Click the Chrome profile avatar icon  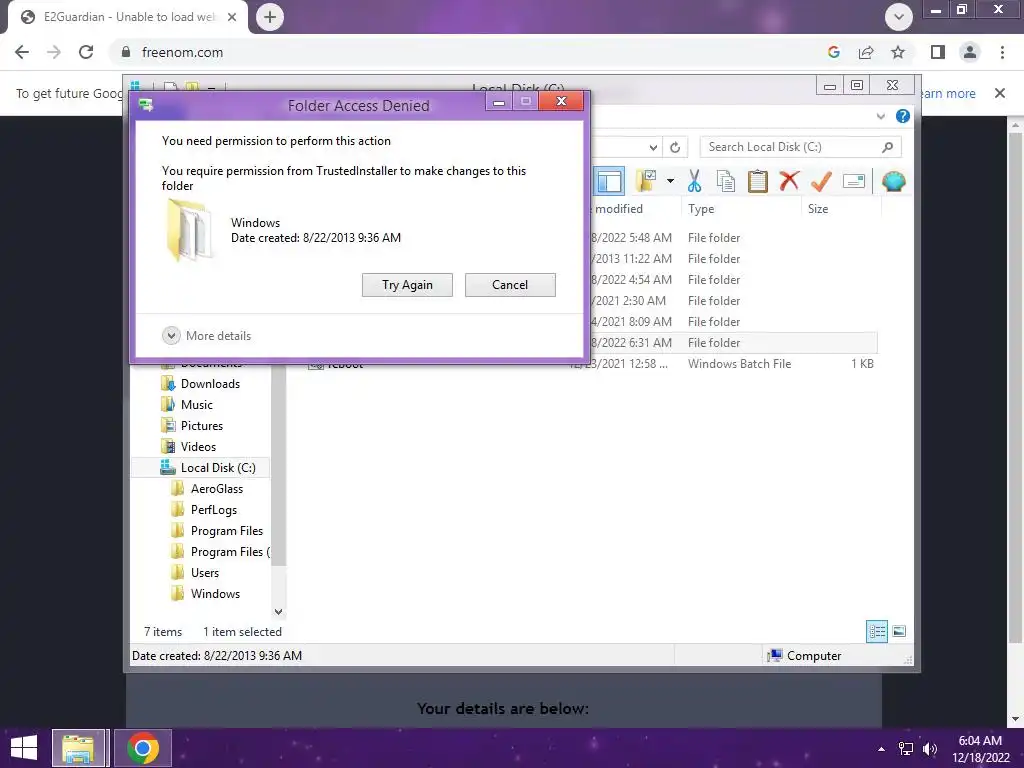(x=970, y=52)
